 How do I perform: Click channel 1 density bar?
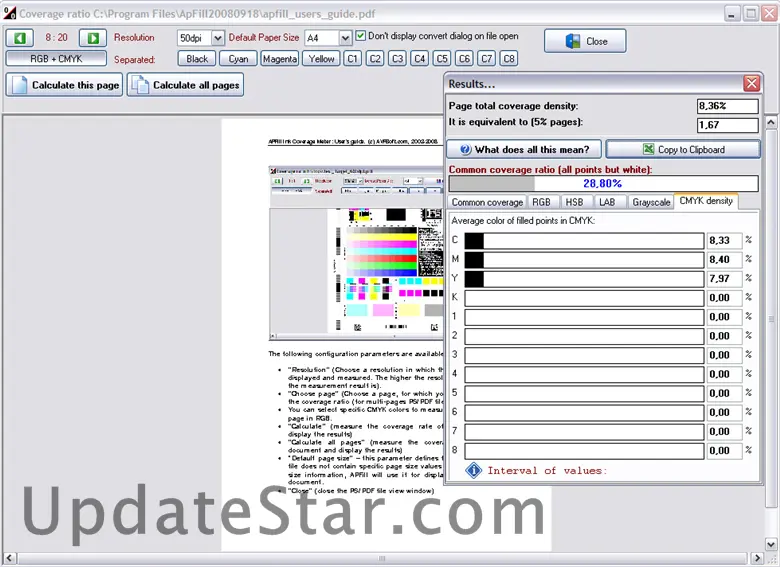pyautogui.click(x=585, y=317)
